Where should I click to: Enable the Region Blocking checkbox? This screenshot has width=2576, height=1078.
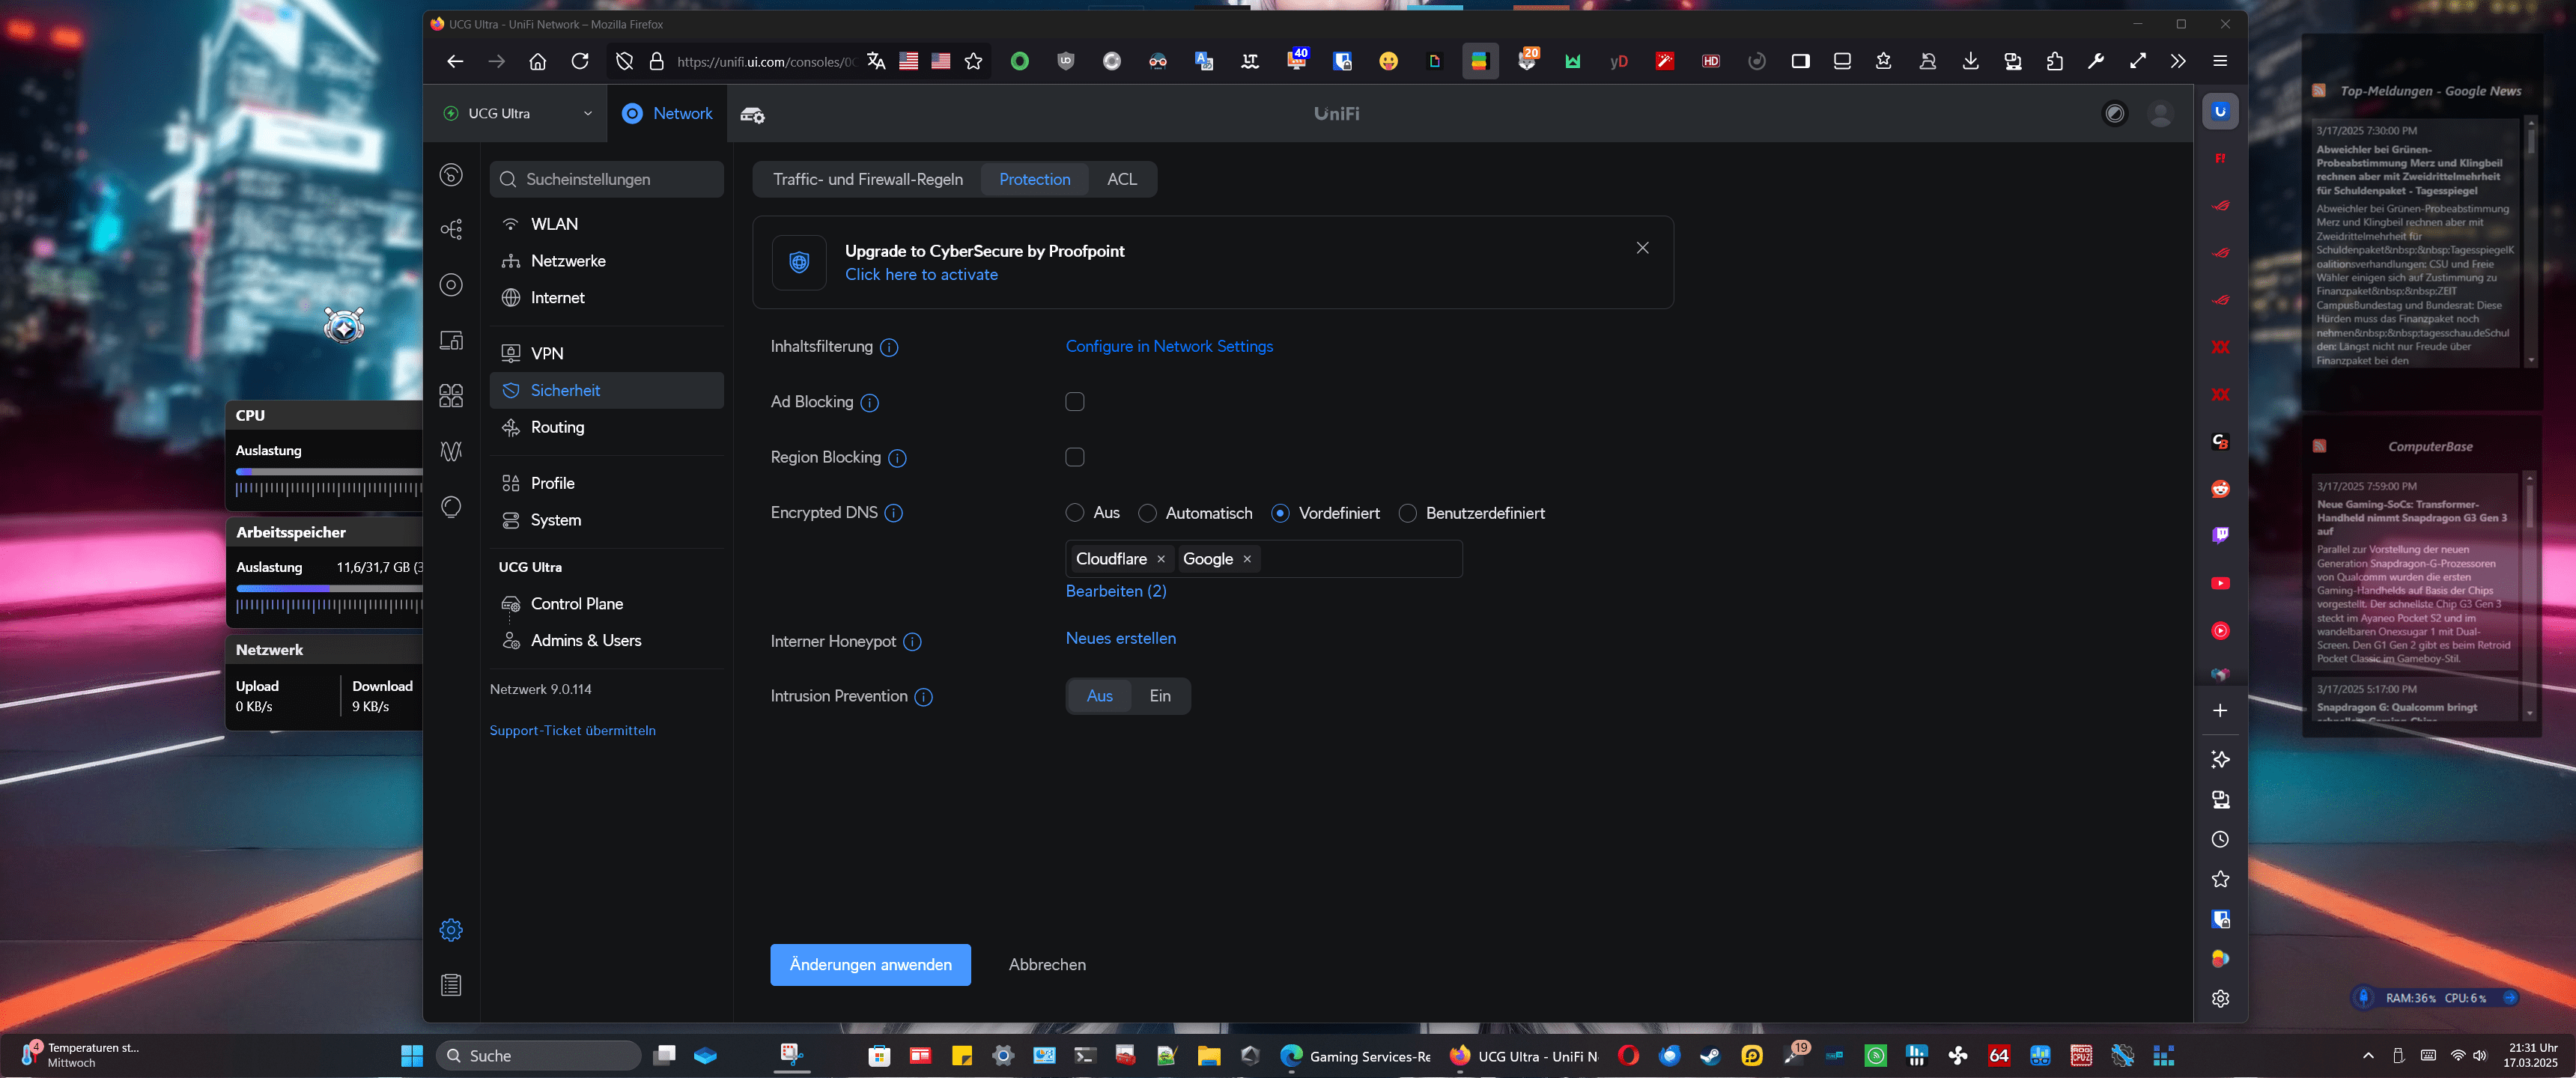[x=1075, y=457]
